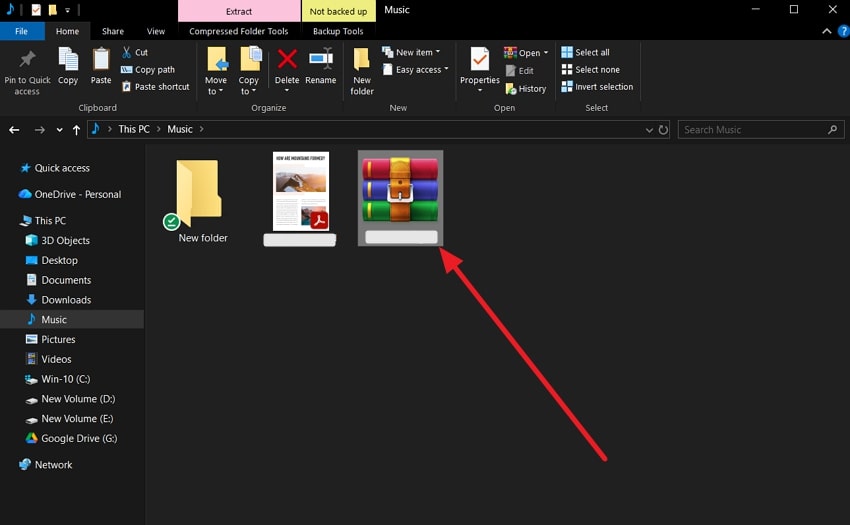The height and width of the screenshot is (525, 850).
Task: Switch to the Home ribbon tab
Action: tap(67, 31)
